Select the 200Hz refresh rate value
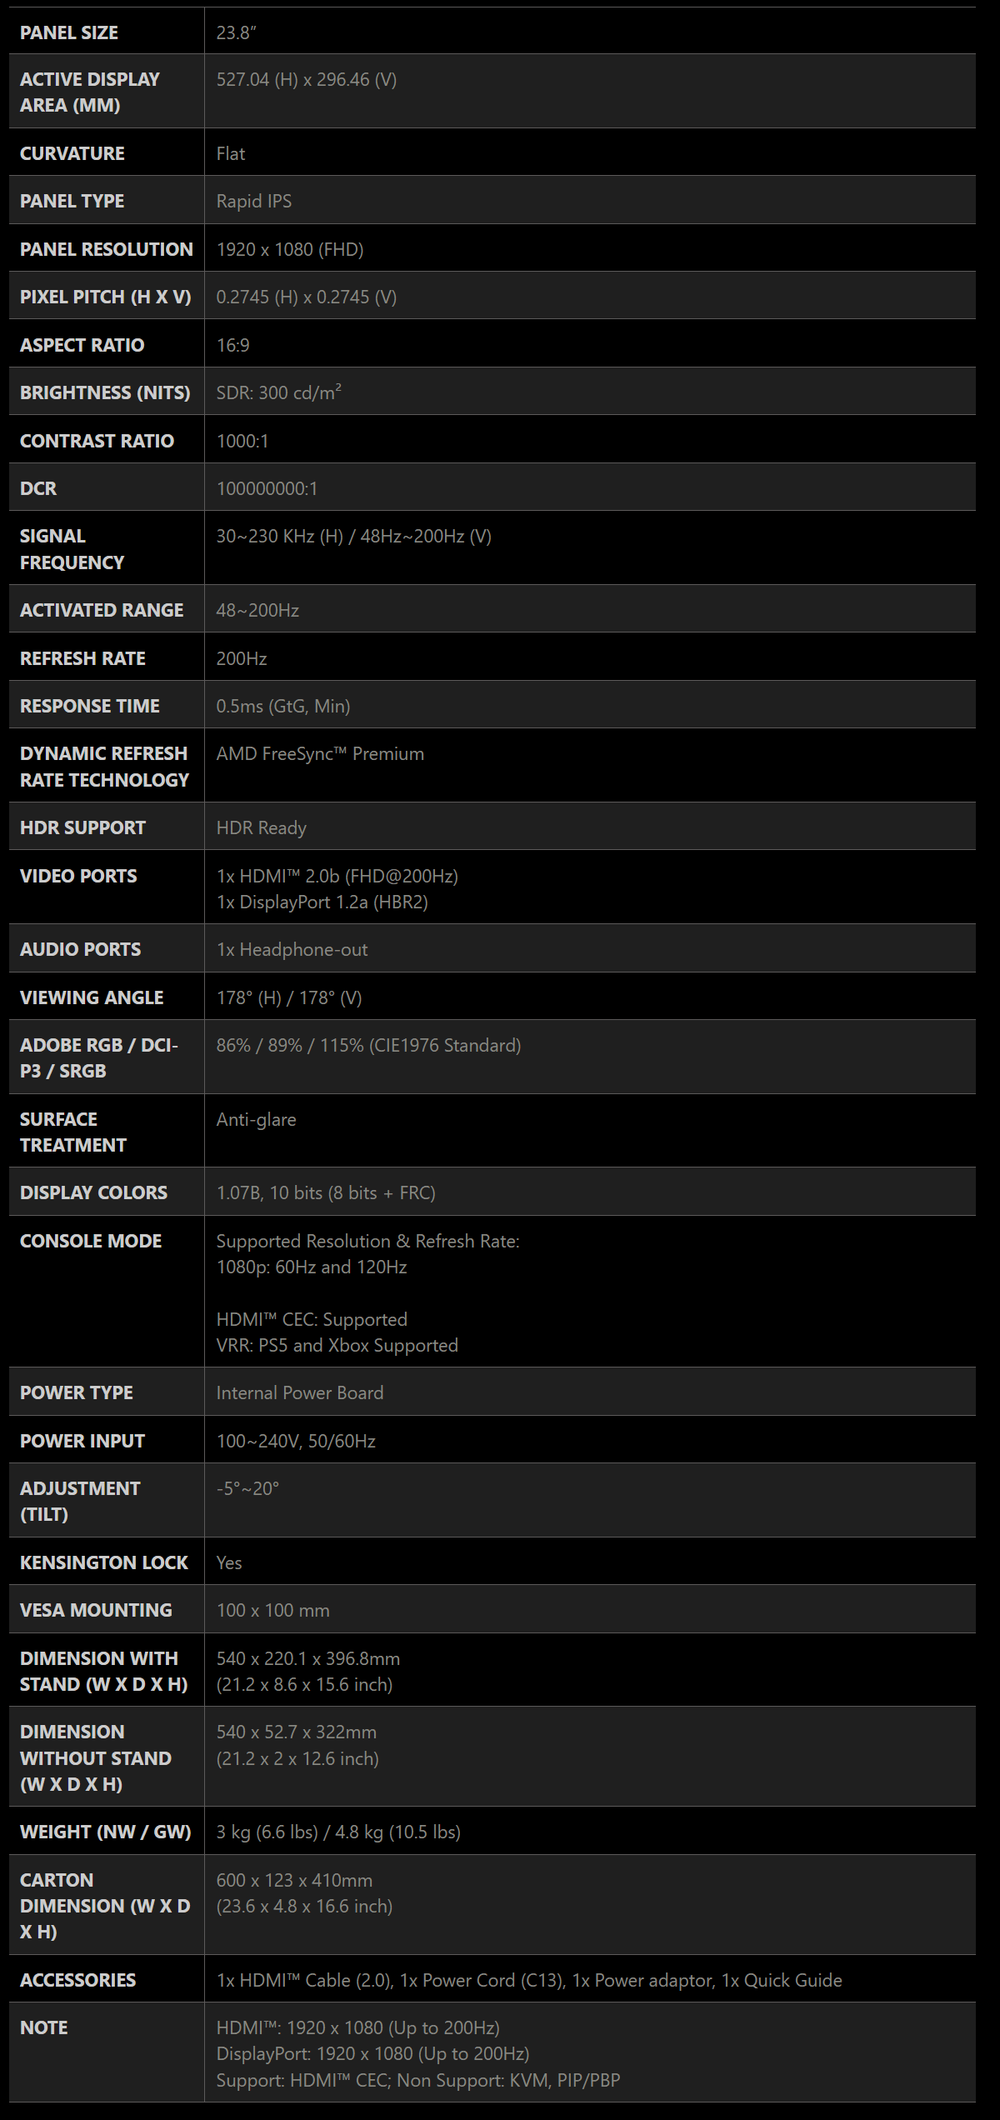 pyautogui.click(x=241, y=658)
